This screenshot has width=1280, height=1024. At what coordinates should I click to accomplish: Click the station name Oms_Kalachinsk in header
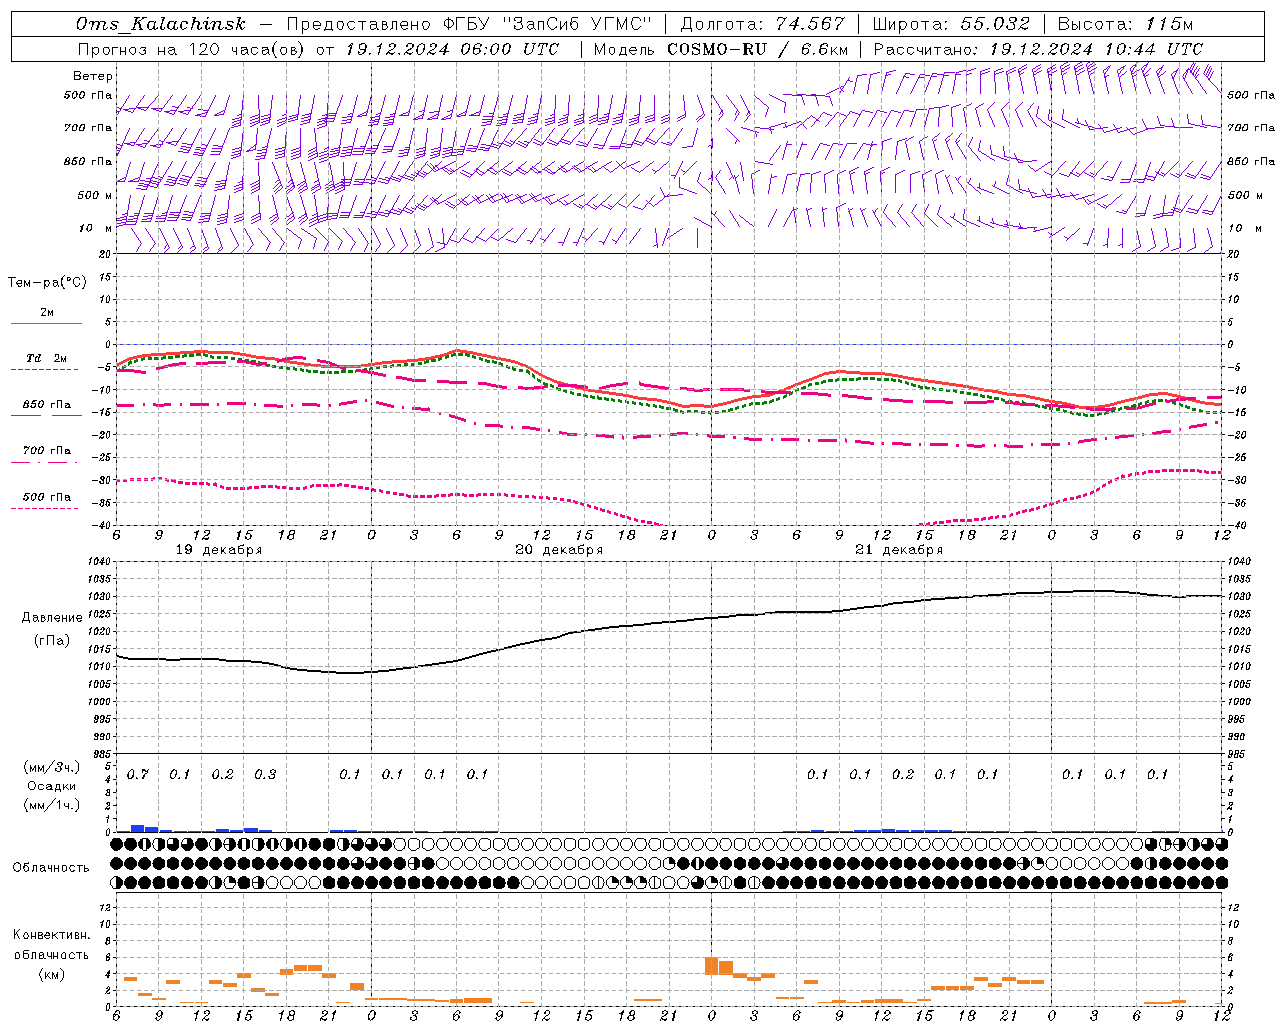click(161, 24)
